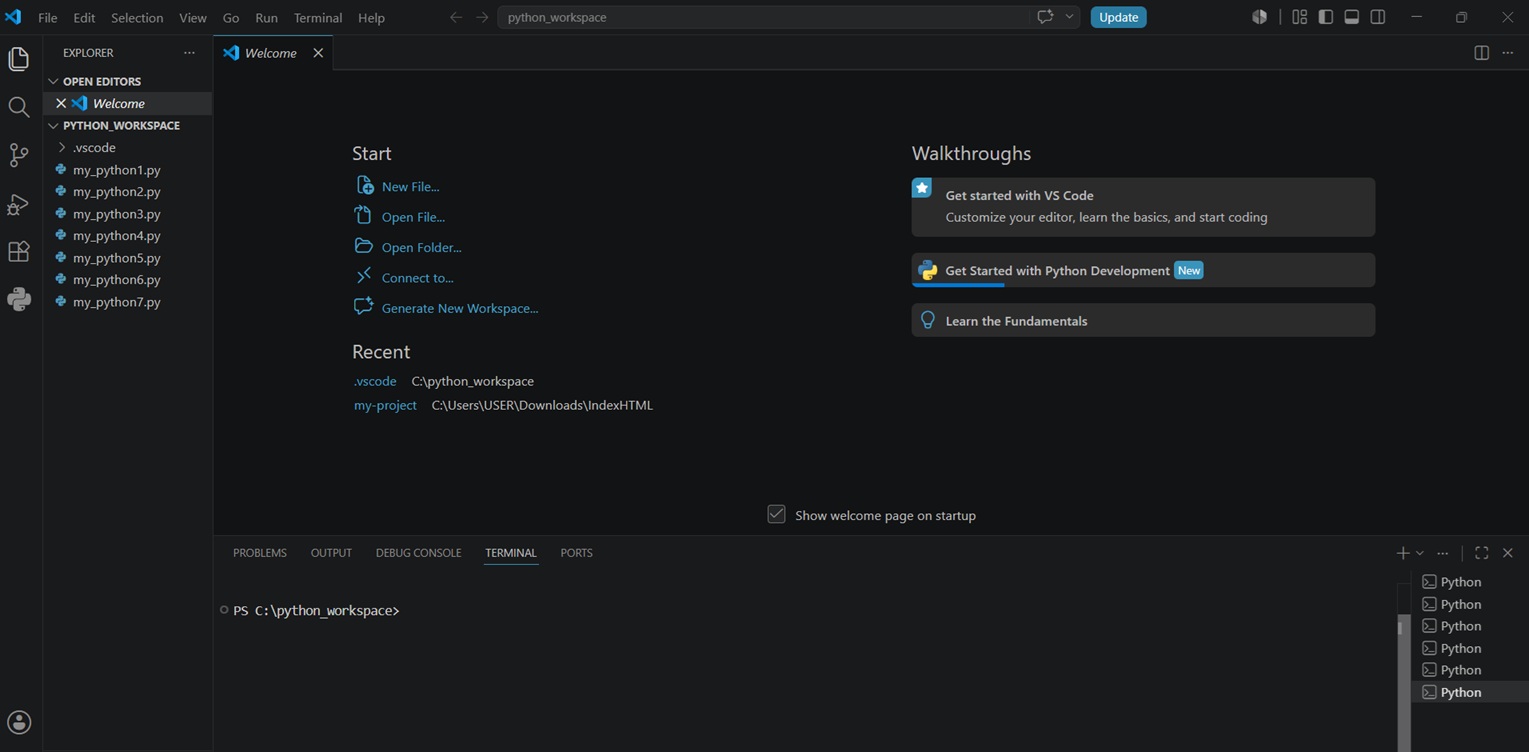Collapse the PYTHON_WORKSPACE folder section
1529x752 pixels.
[54, 125]
